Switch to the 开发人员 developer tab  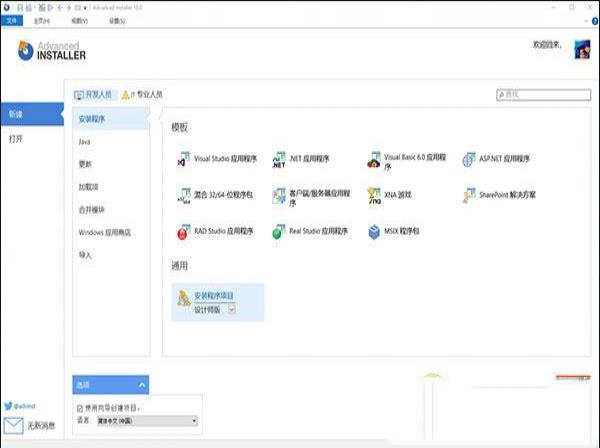point(93,94)
